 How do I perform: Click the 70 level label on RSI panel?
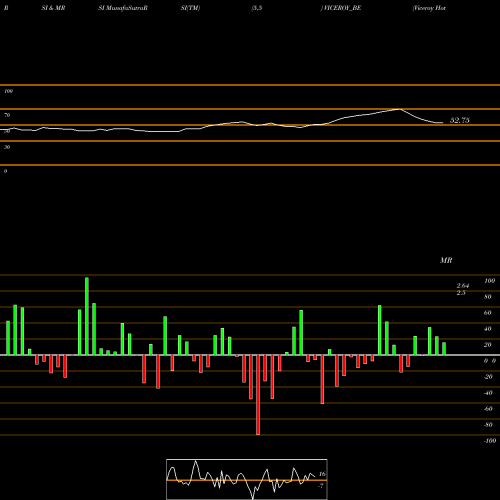(x=7, y=115)
